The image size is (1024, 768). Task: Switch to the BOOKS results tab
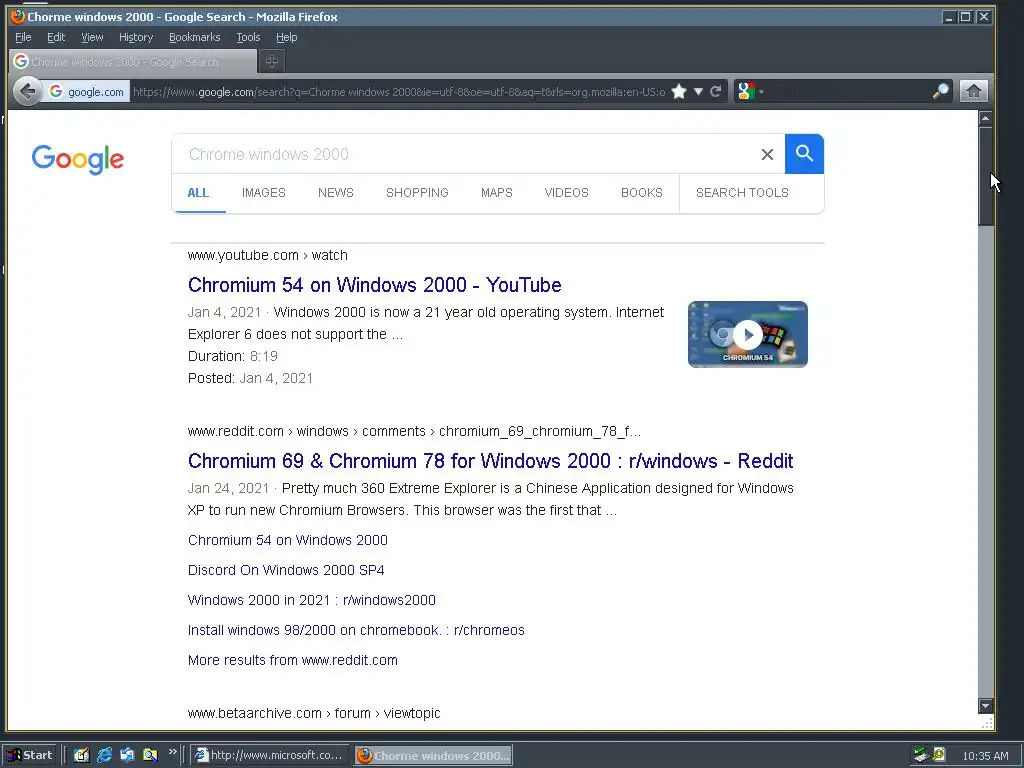(x=642, y=193)
